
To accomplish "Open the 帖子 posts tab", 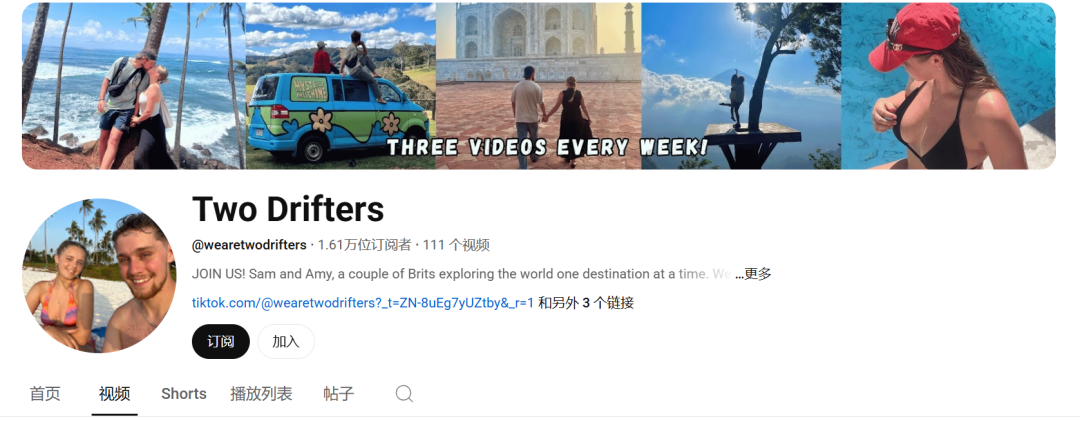I will pyautogui.click(x=339, y=394).
